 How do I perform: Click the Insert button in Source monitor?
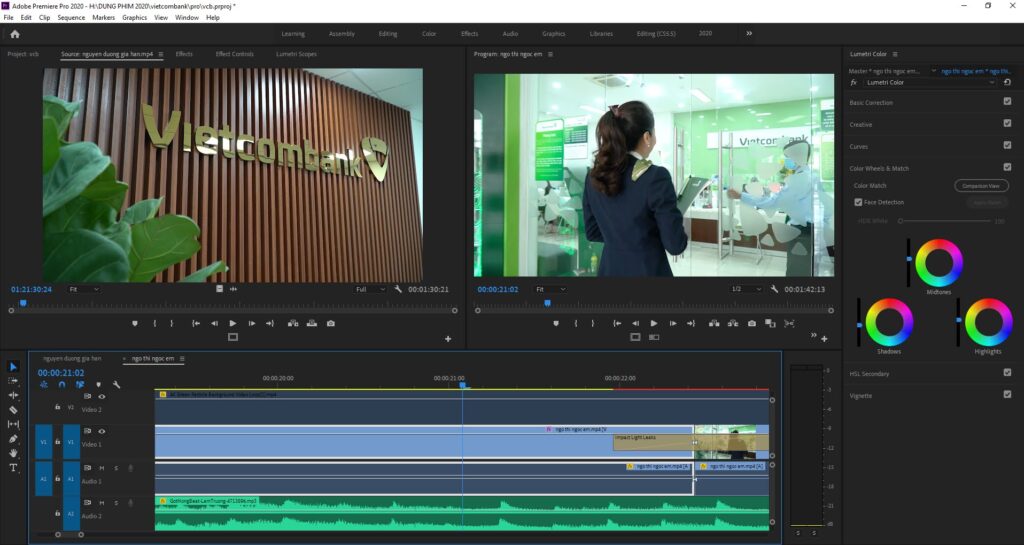click(293, 323)
